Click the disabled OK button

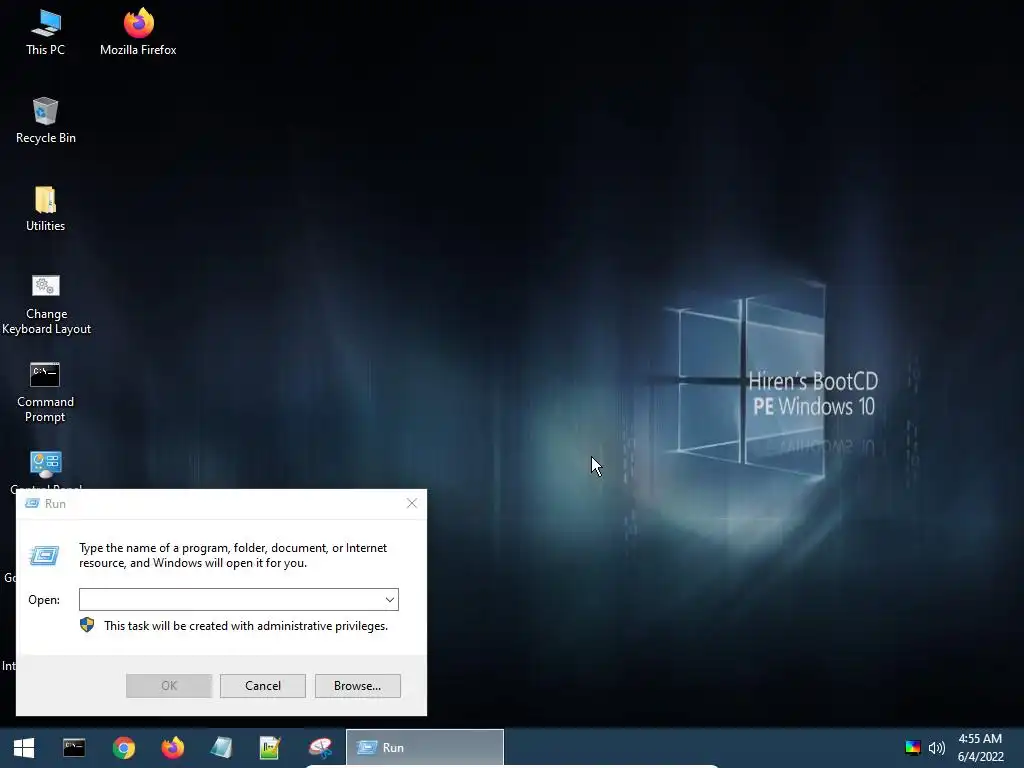[168, 686]
